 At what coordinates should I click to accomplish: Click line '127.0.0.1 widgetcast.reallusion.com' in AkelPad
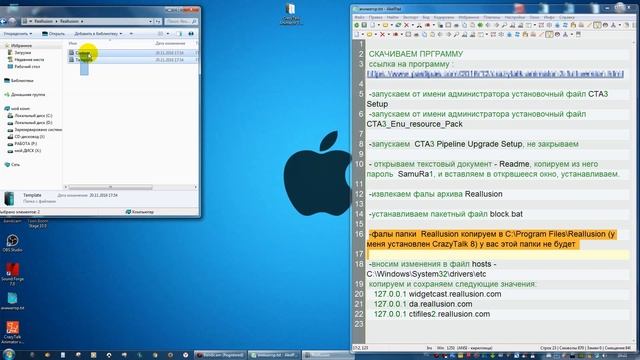[438, 294]
